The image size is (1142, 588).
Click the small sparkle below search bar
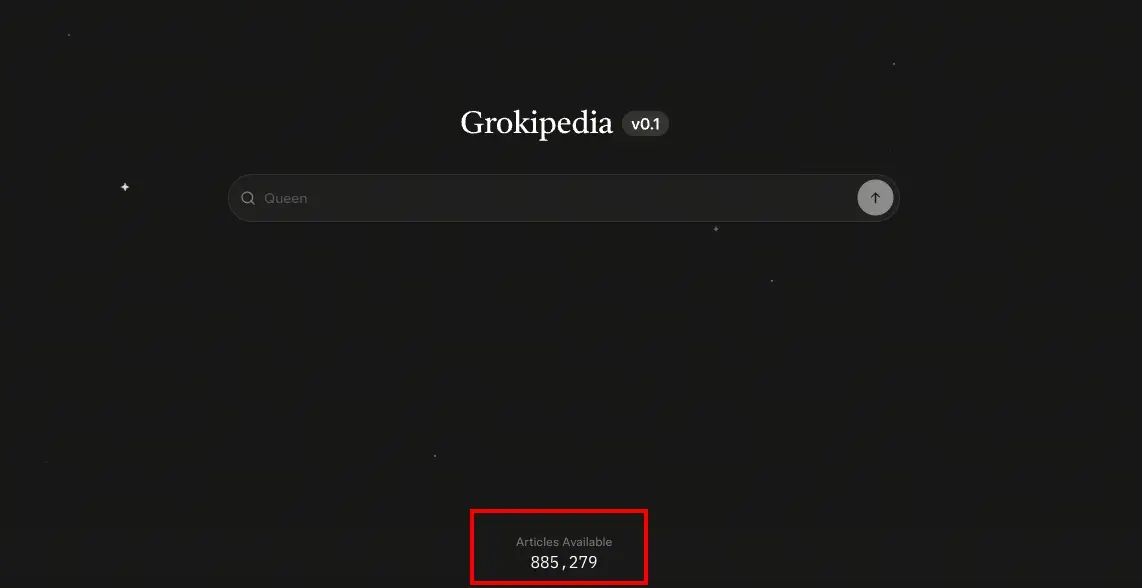[x=716, y=229]
